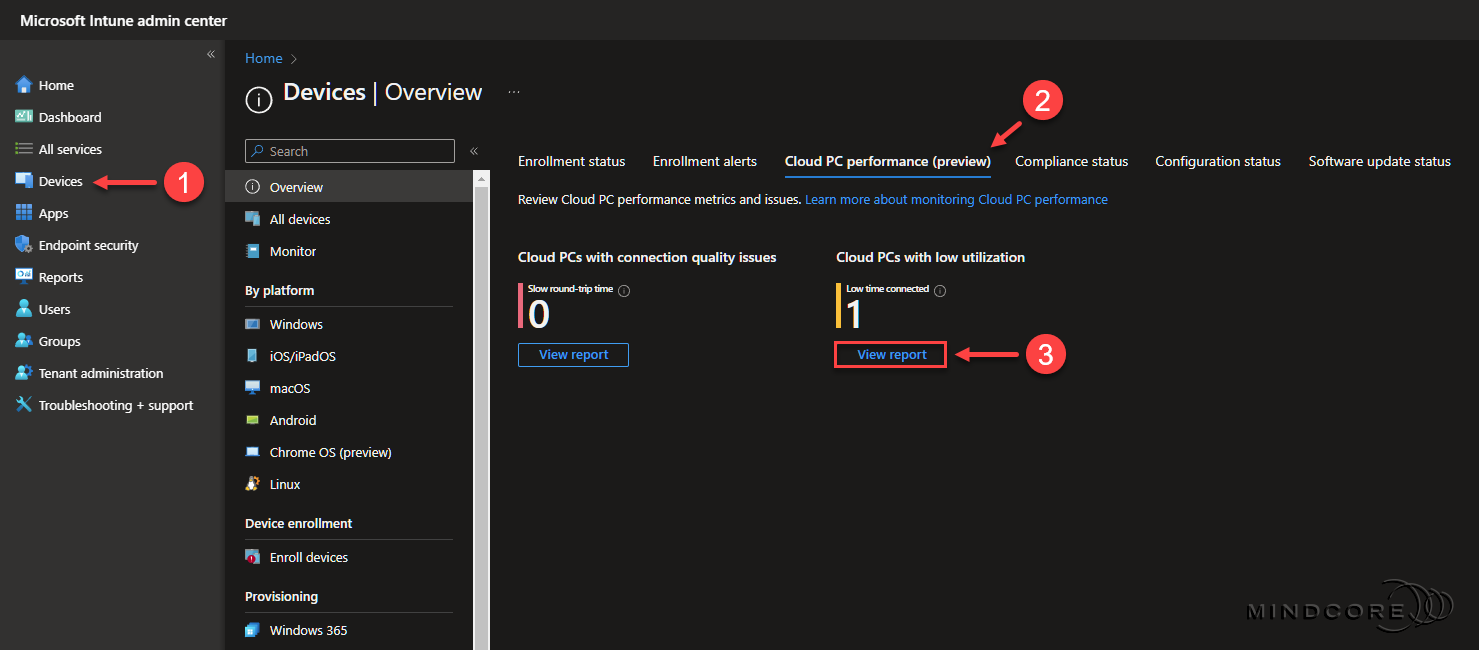Viewport: 1479px width, 650px height.
Task: Open the Learn more about Cloud PC performance link
Action: pos(956,199)
